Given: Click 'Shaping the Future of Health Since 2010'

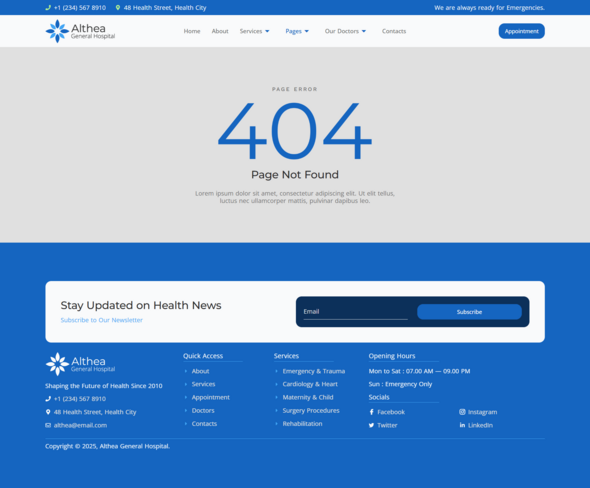Looking at the screenshot, I should click(104, 386).
